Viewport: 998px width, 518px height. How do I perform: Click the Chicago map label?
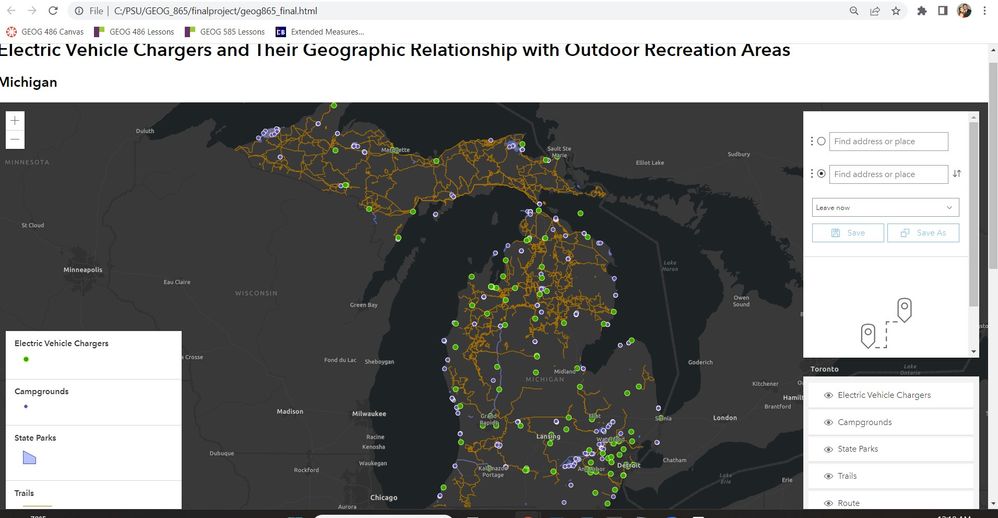point(384,498)
